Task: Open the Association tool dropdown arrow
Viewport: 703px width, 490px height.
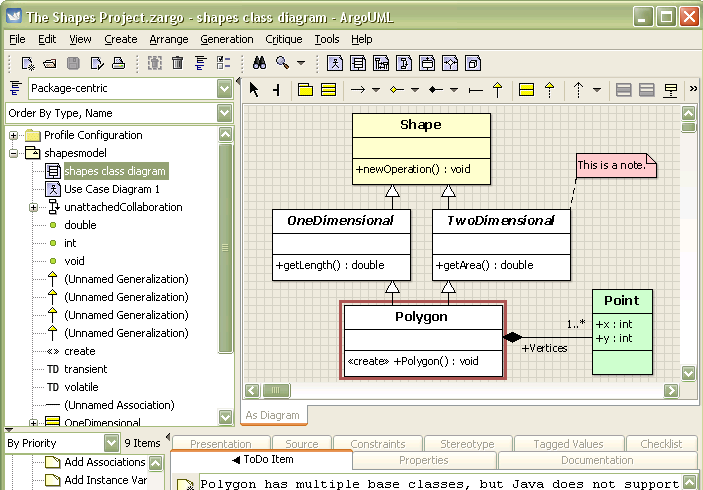Action: click(x=376, y=90)
